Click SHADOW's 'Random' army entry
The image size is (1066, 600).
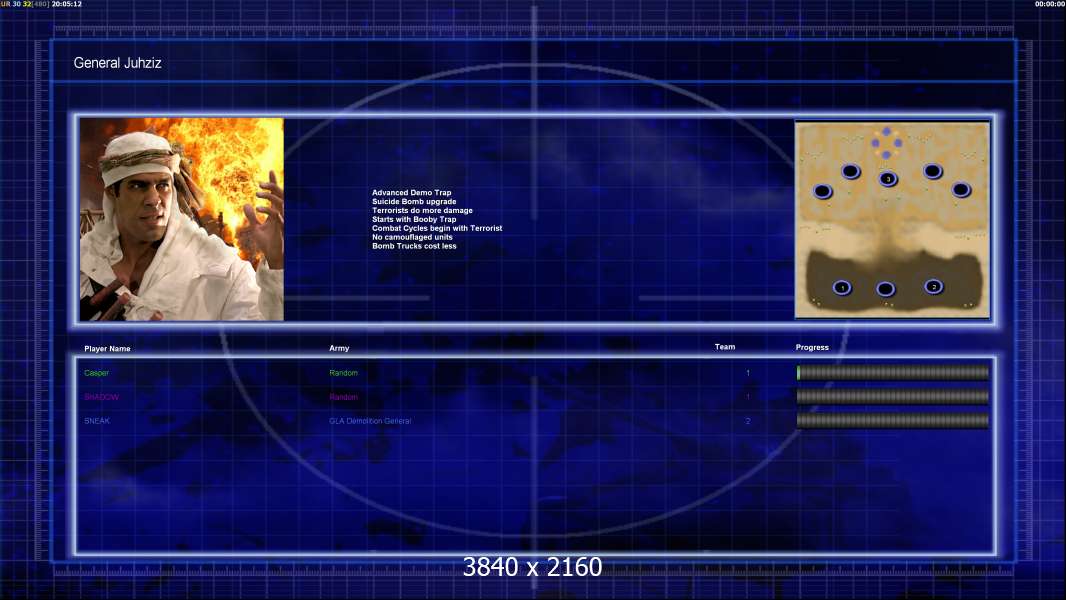pyautogui.click(x=343, y=397)
